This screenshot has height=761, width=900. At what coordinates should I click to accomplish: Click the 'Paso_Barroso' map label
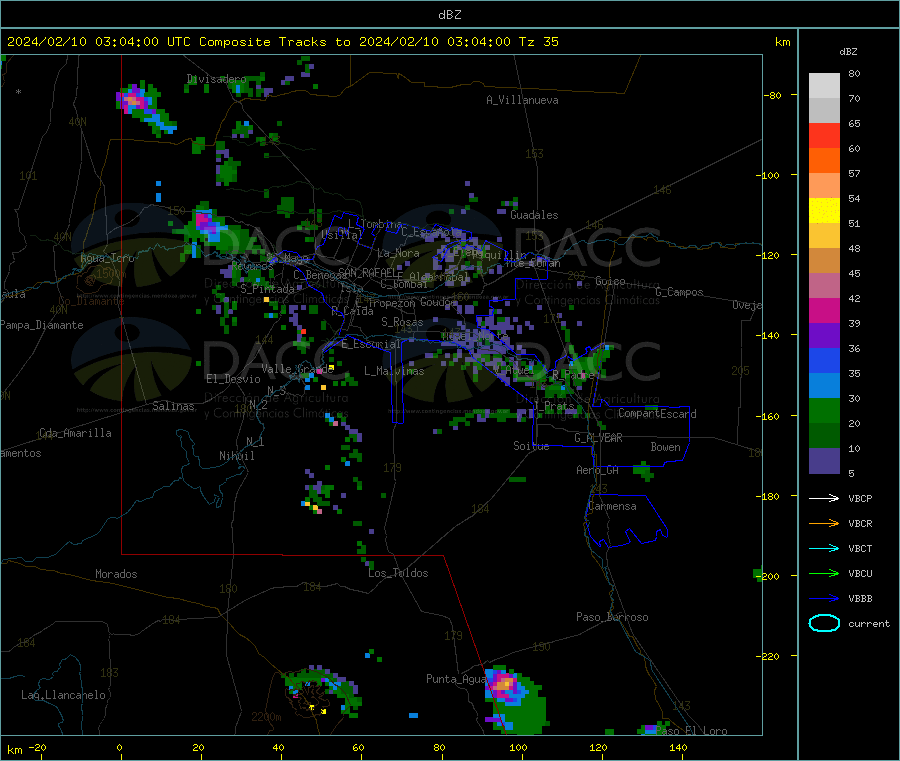[612, 617]
